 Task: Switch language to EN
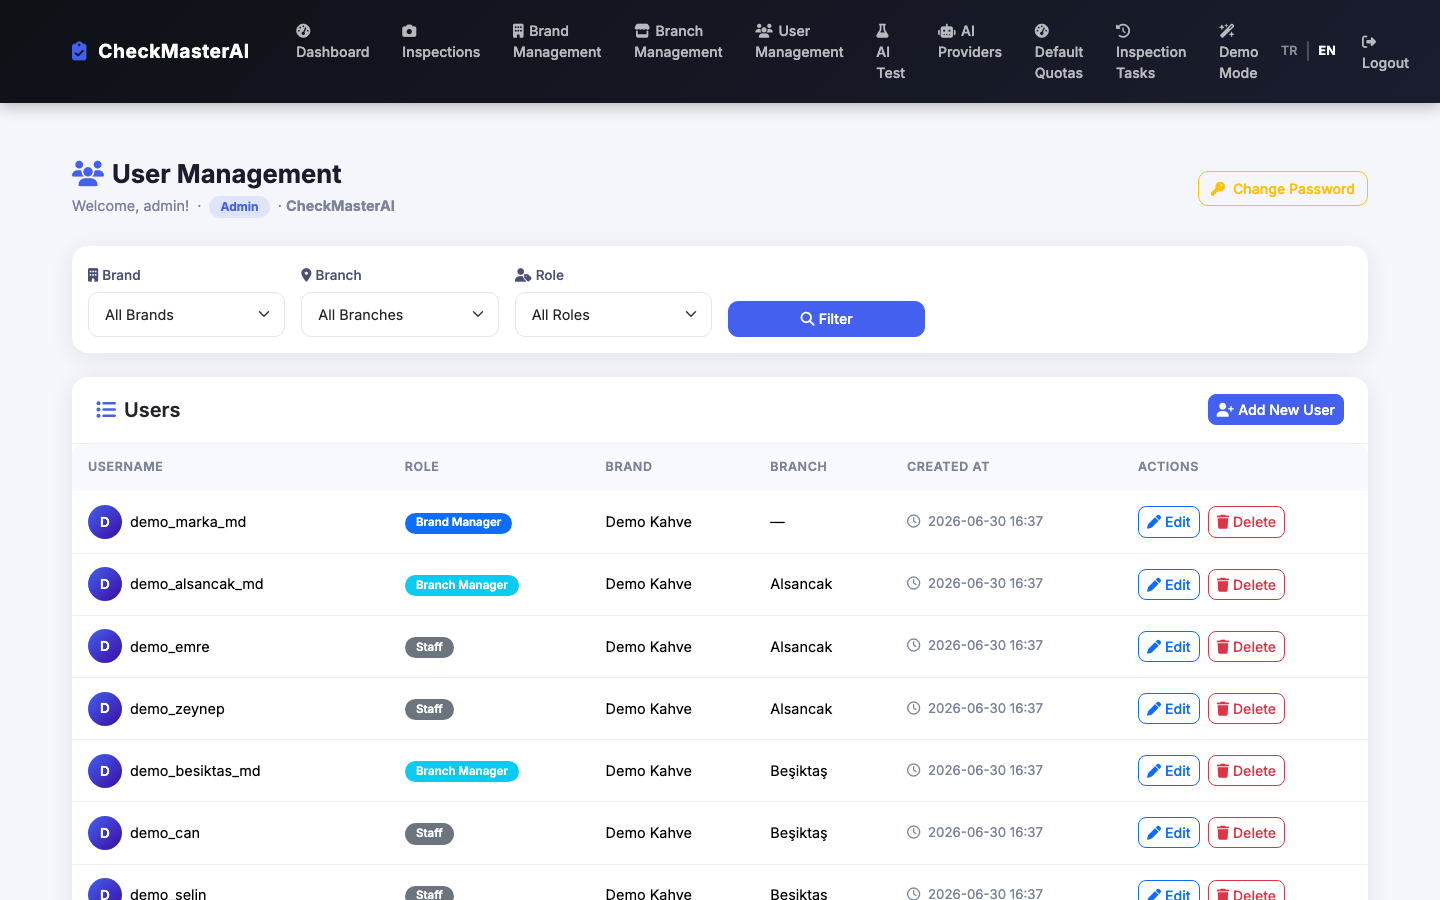click(x=1327, y=50)
